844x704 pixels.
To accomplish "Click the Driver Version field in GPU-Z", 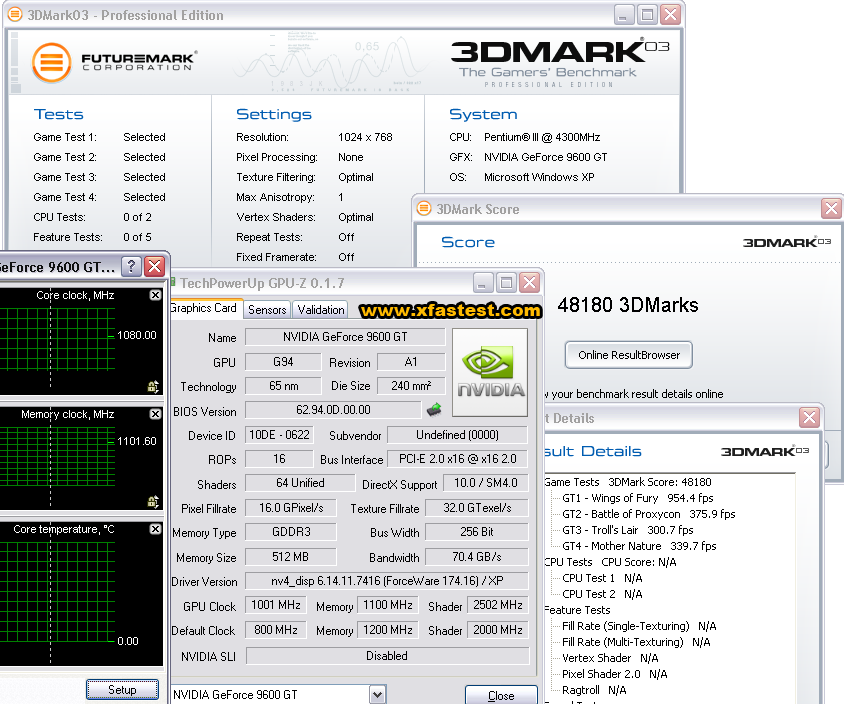I will point(386,581).
